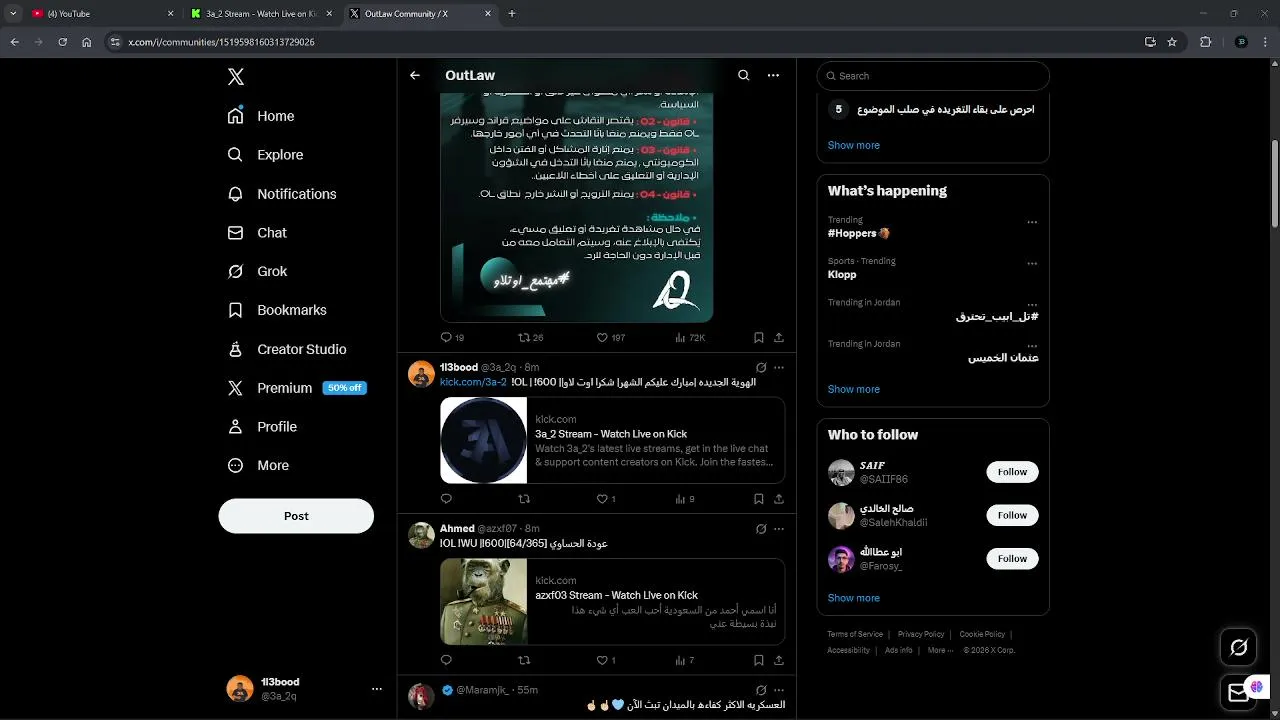This screenshot has width=1280, height=720.
Task: Bookmark the pinned rules post
Action: [x=759, y=338]
